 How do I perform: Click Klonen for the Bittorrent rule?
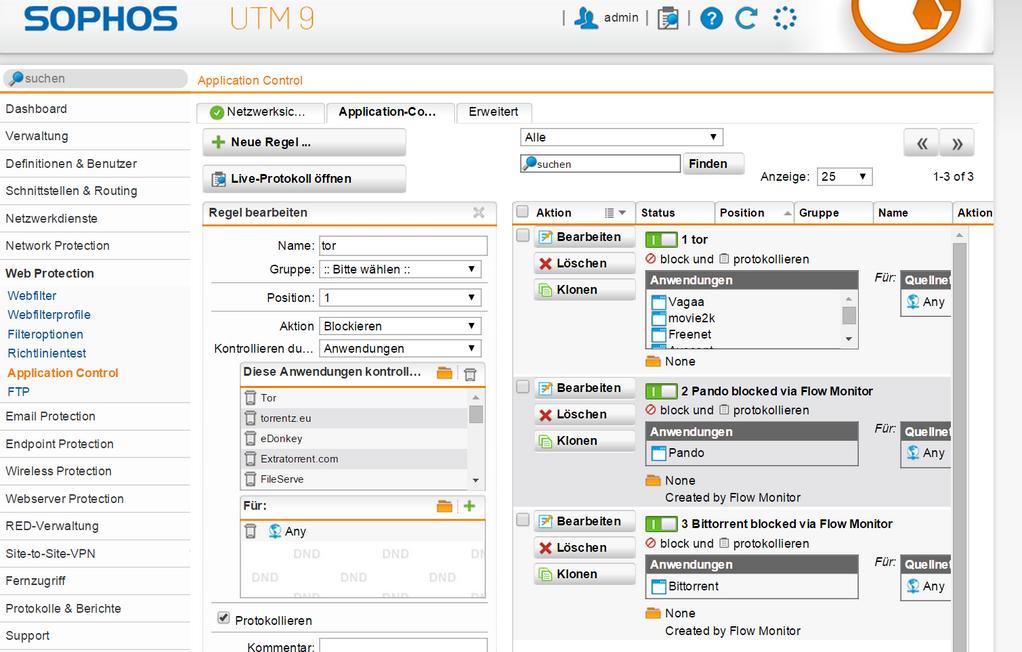(584, 574)
